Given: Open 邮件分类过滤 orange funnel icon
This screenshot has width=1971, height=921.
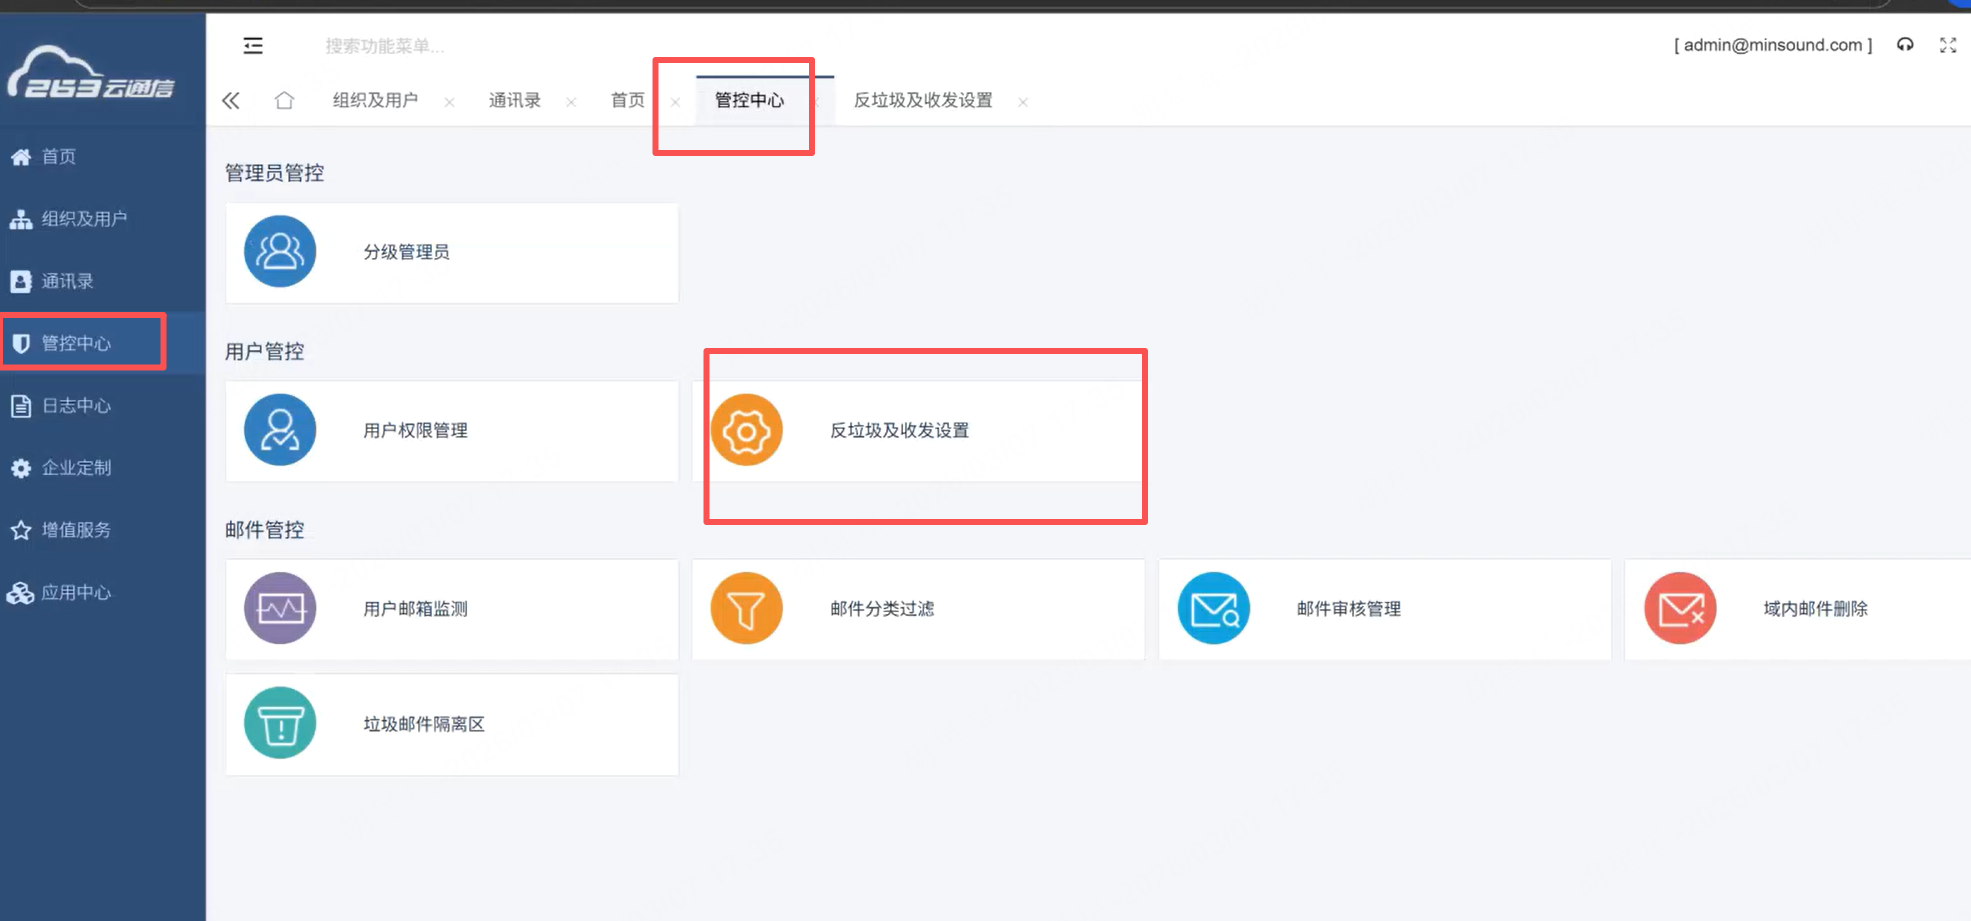Looking at the screenshot, I should [x=746, y=608].
